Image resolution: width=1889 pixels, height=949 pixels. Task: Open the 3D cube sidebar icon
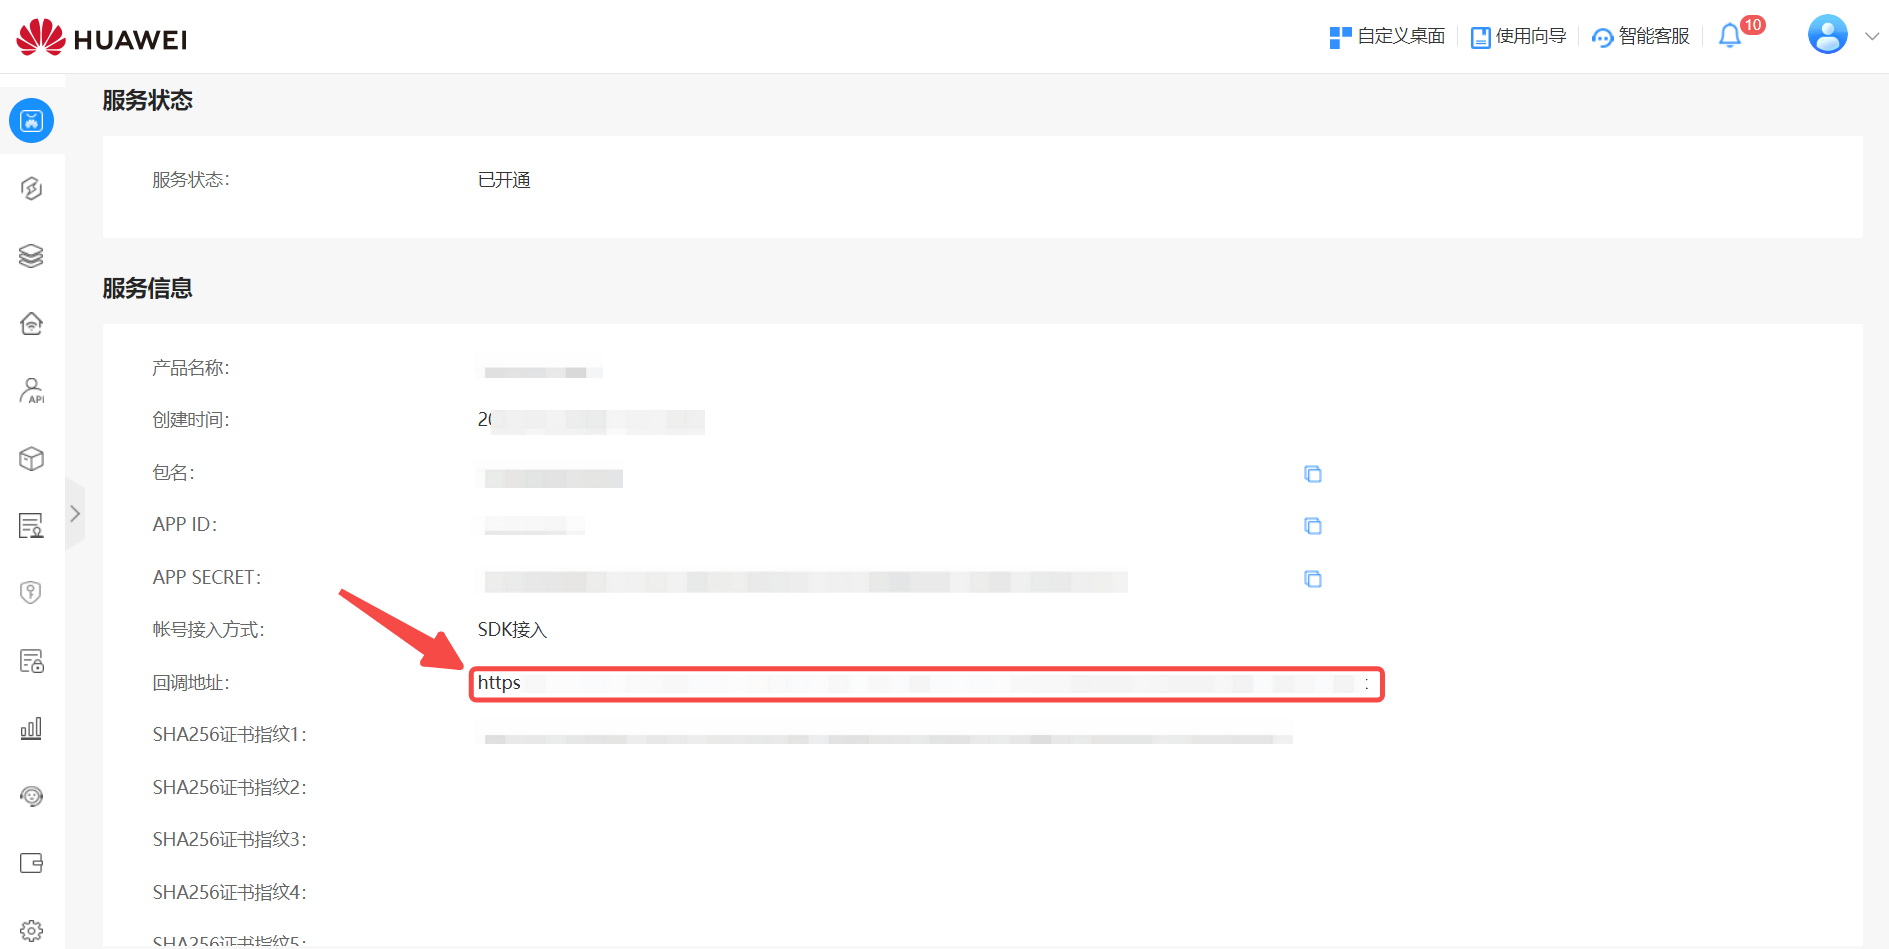coord(31,459)
